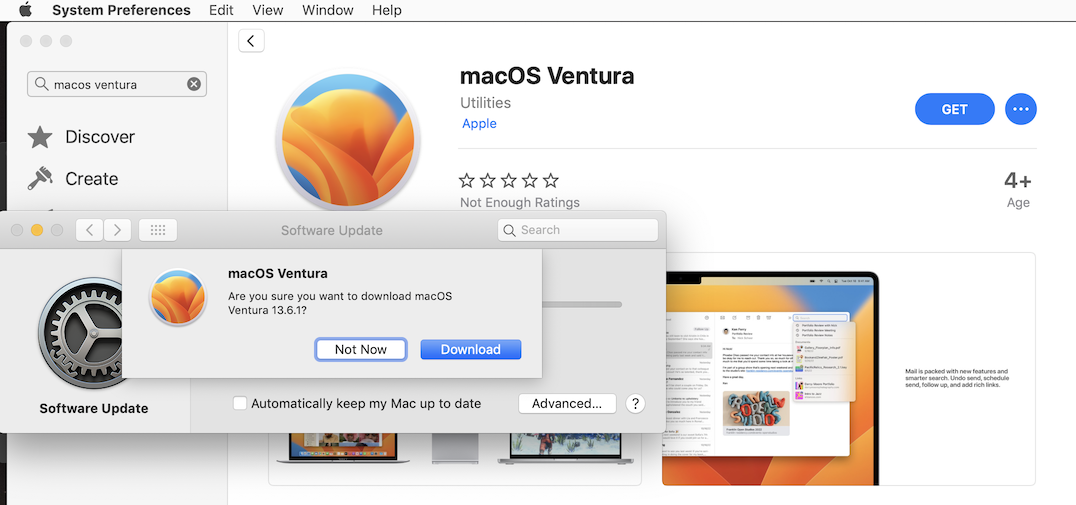Screen dimensions: 1076x505
Task: Click the Ventura icon in the dialog
Action: click(x=178, y=296)
